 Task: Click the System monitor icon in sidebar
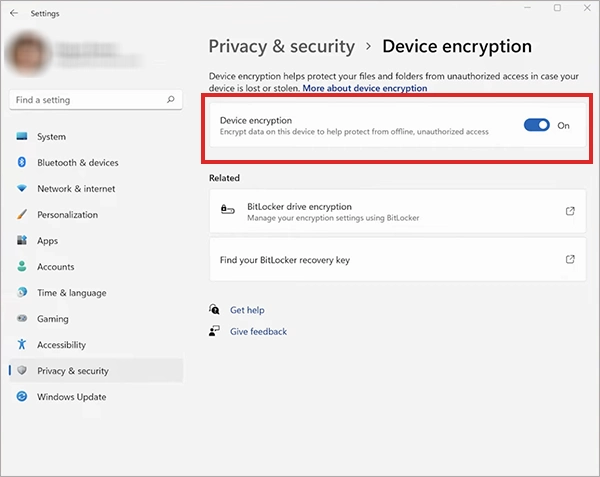[x=22, y=136]
